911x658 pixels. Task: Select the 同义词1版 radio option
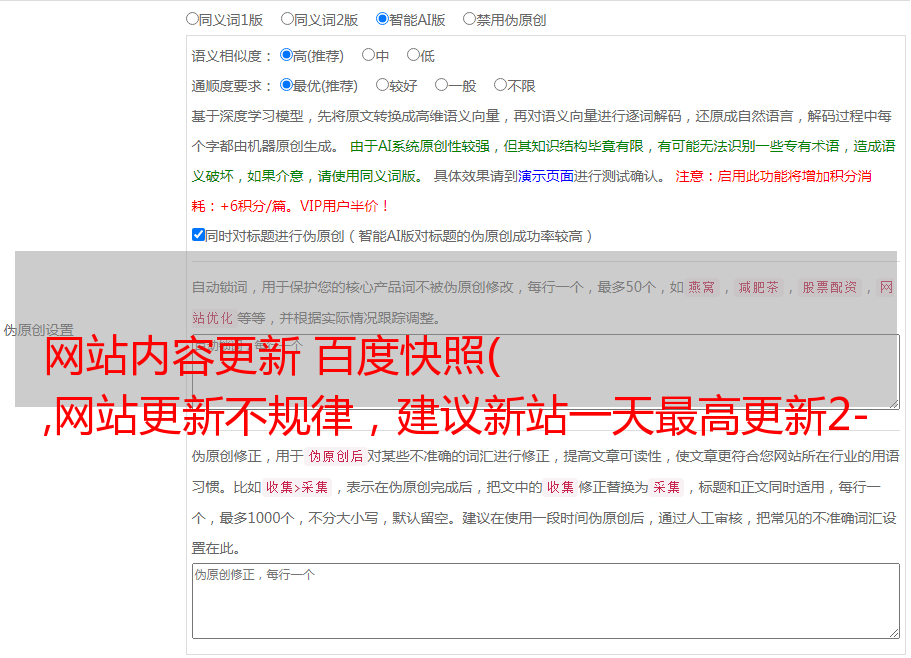pos(193,19)
